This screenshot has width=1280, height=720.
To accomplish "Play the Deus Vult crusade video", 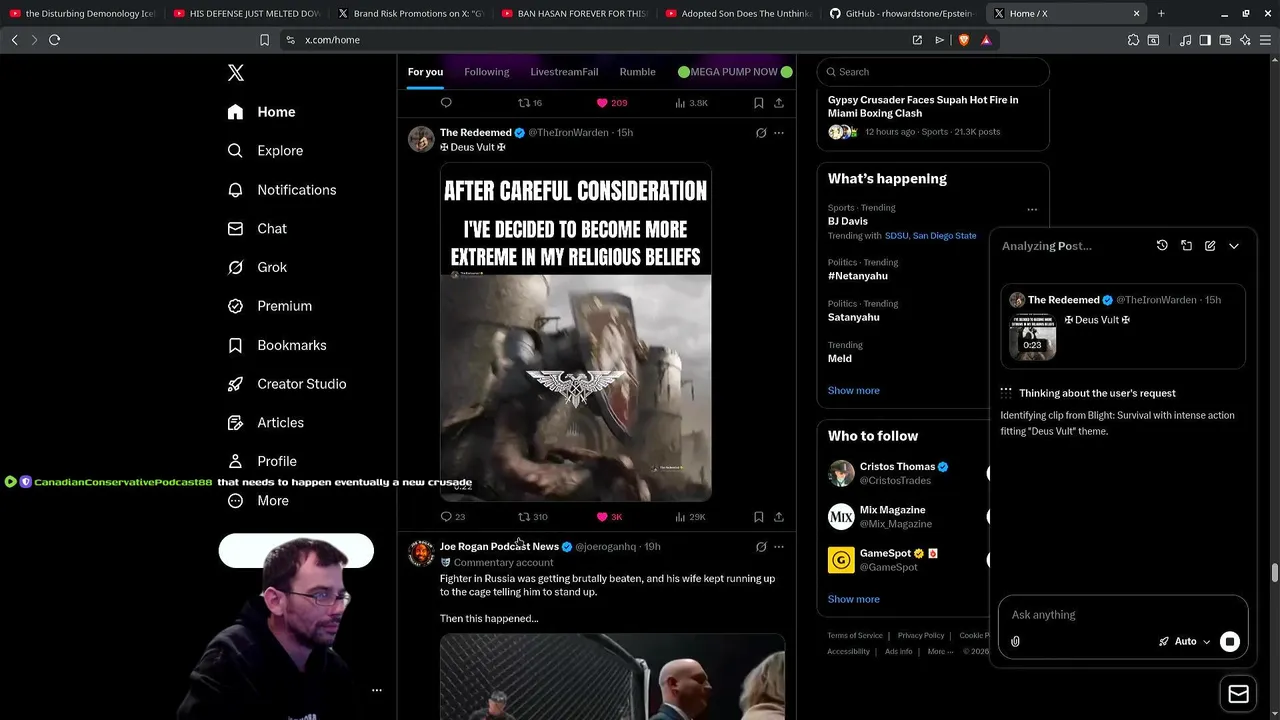I will (576, 332).
